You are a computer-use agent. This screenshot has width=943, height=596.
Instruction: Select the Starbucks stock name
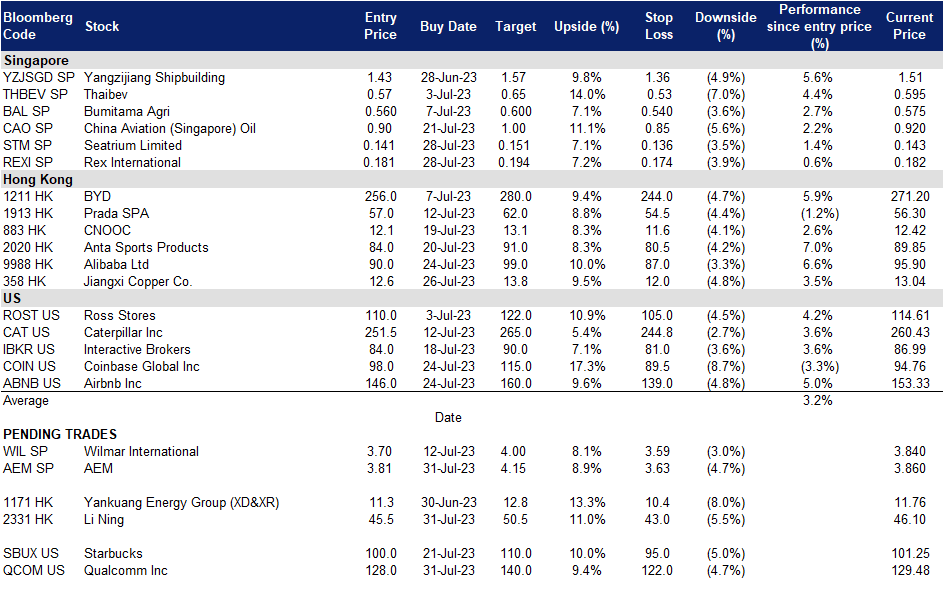pos(114,553)
